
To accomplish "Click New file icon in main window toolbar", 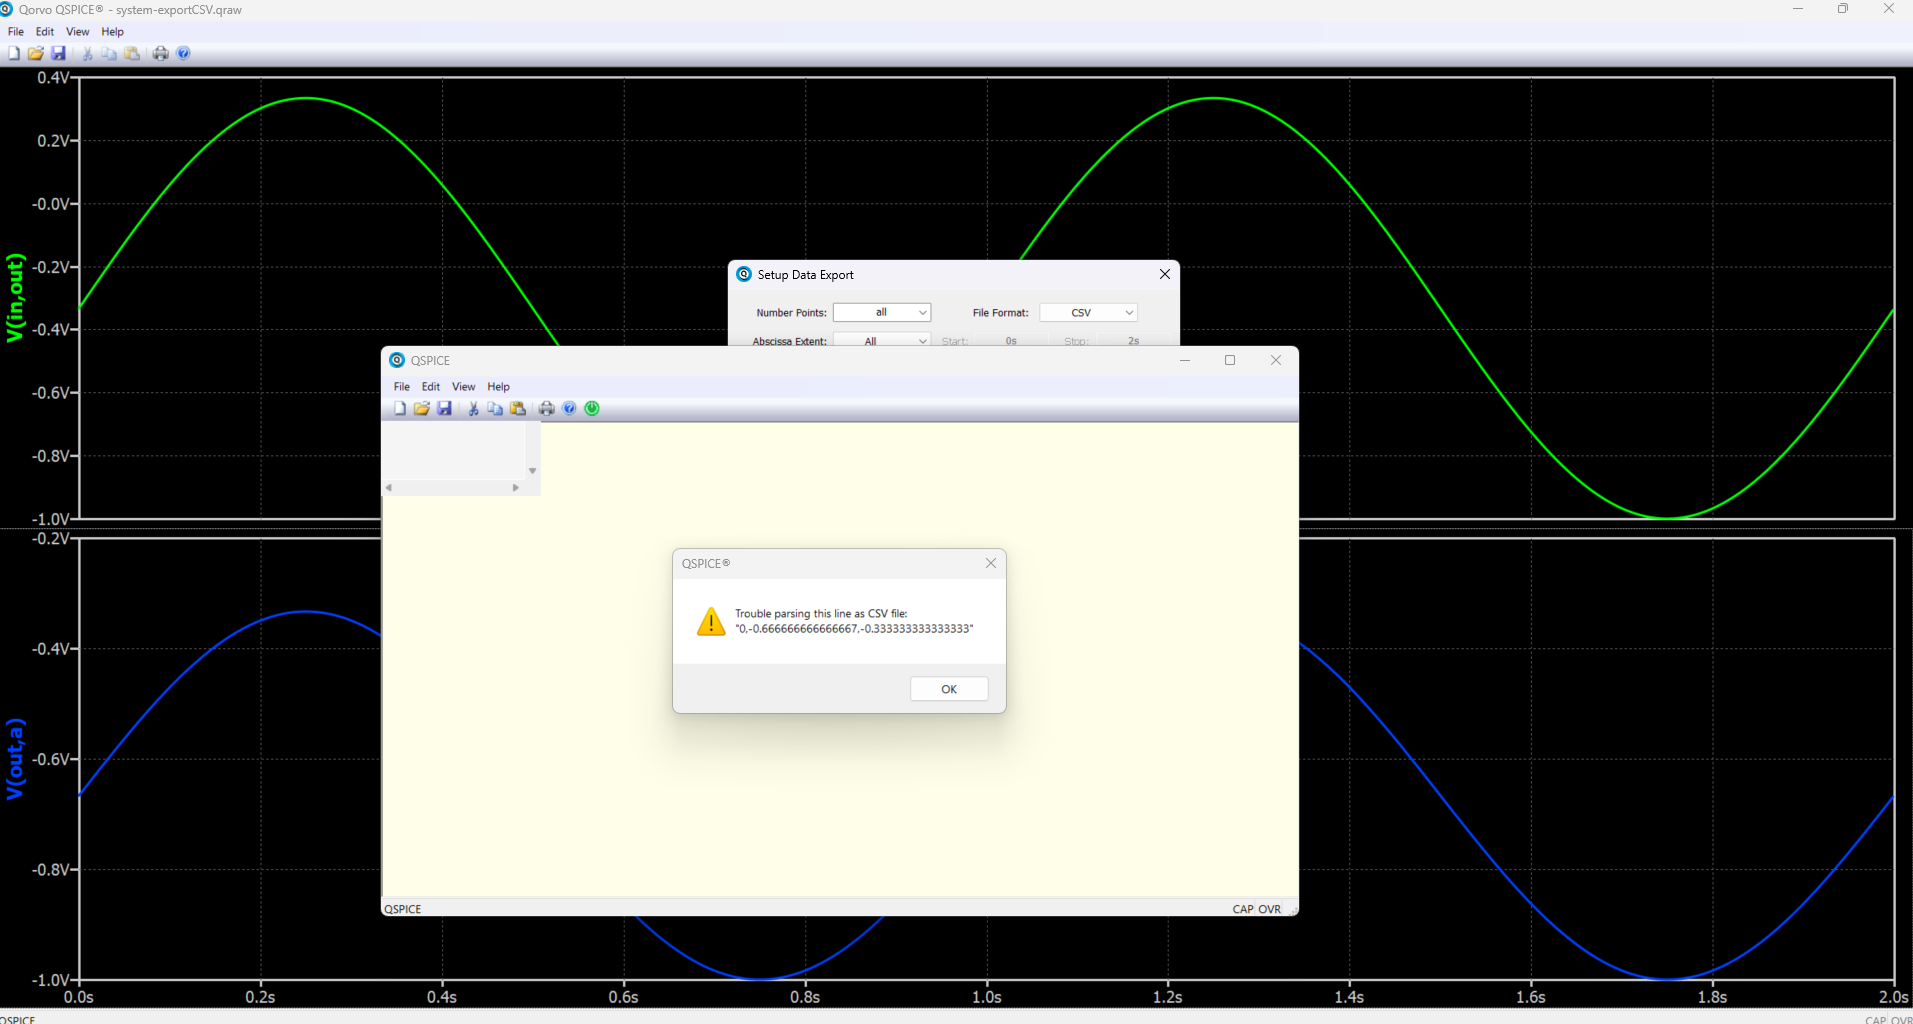I will [x=14, y=53].
